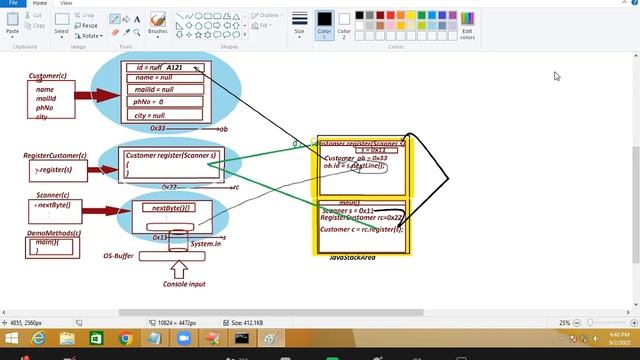Select the Color picker eyedropper tool
640x360 pixels.
(126, 32)
